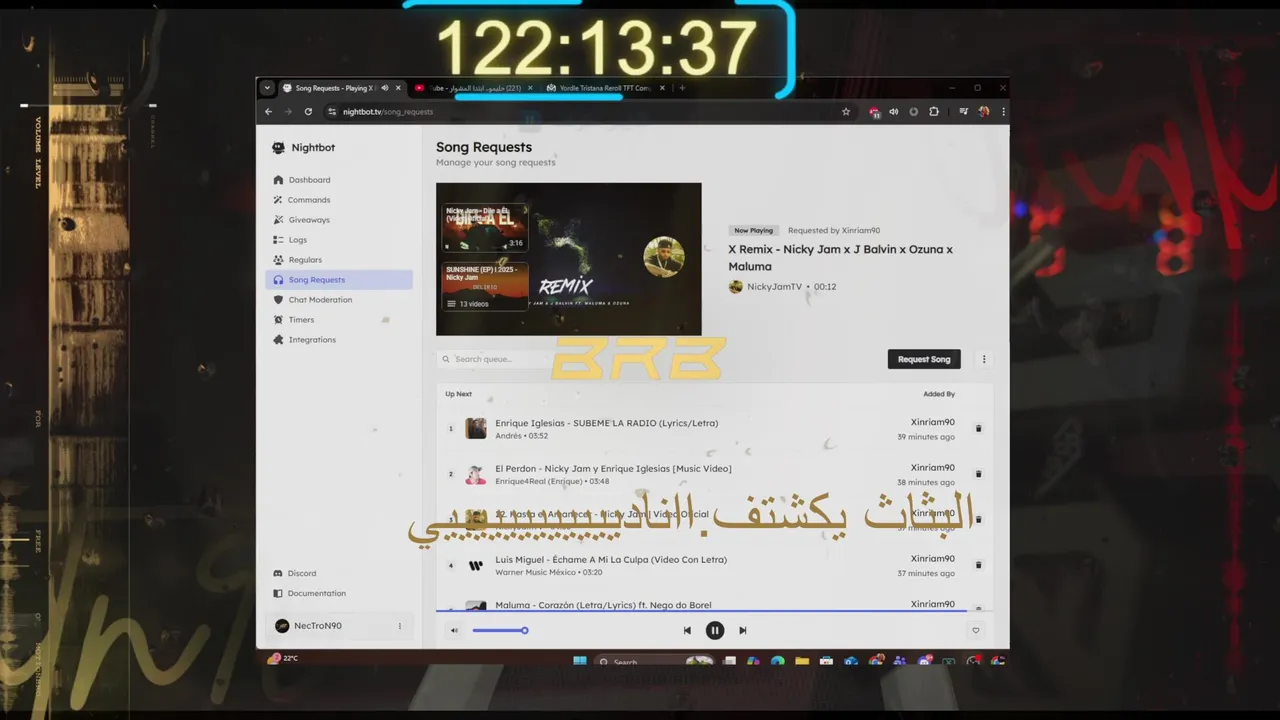Viewport: 1280px width, 720px height.
Task: Skip to the next song
Action: pyautogui.click(x=742, y=630)
